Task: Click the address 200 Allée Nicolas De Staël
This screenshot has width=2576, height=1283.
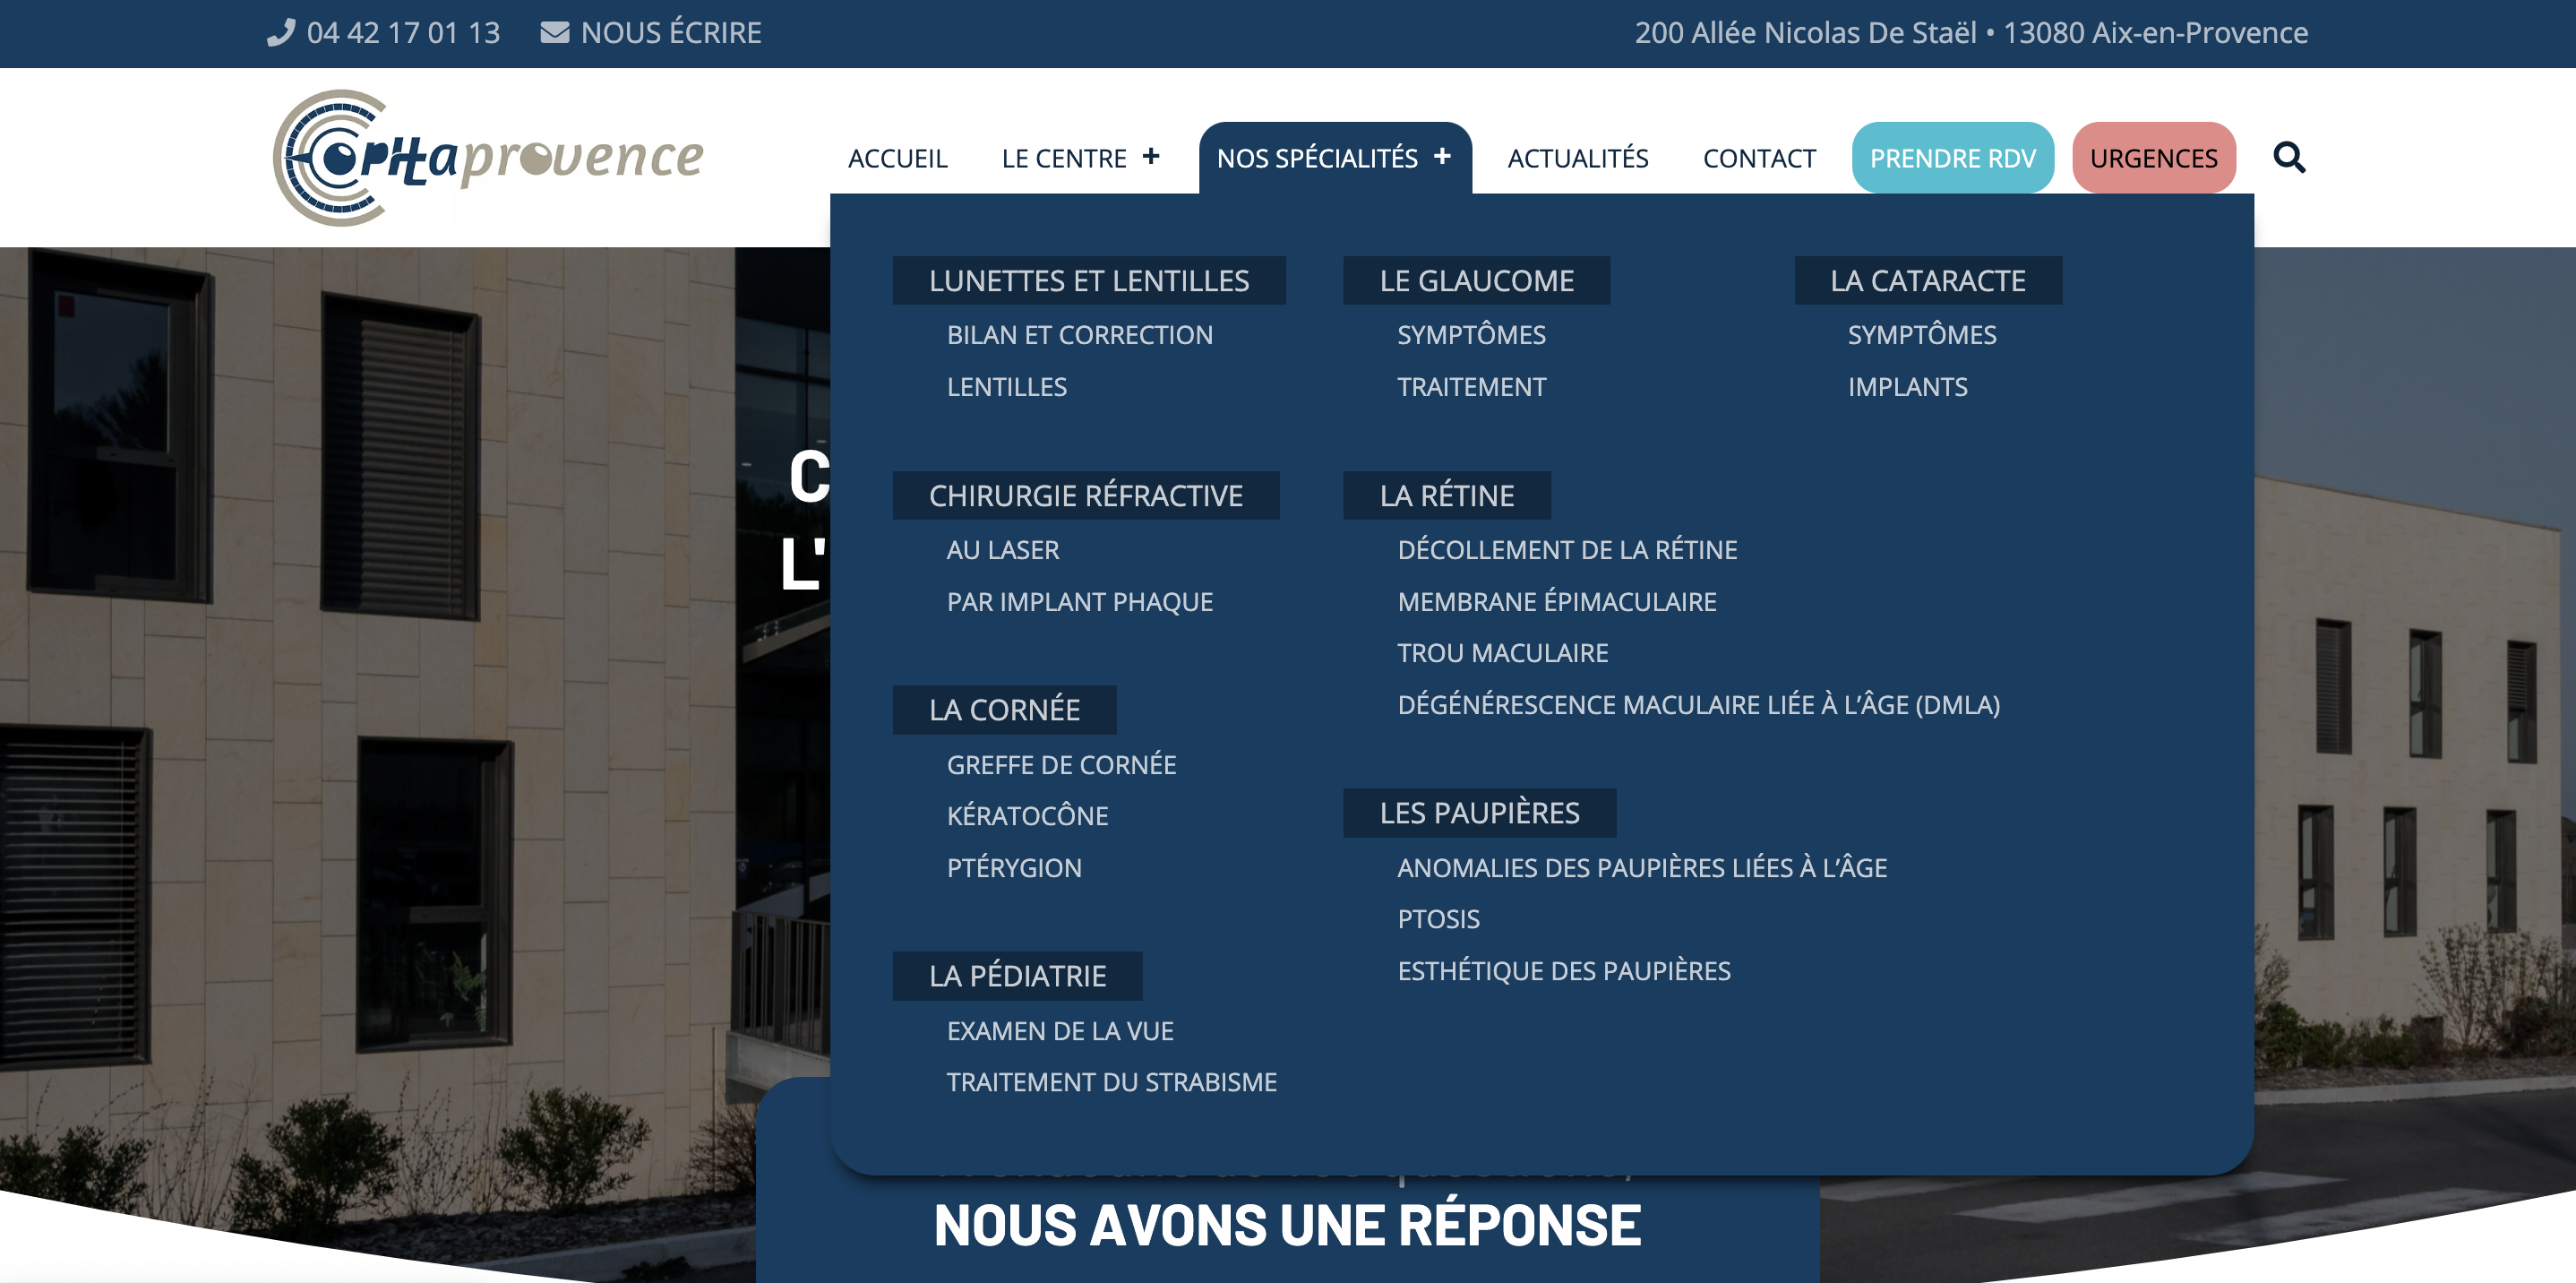Action: (x=1805, y=33)
